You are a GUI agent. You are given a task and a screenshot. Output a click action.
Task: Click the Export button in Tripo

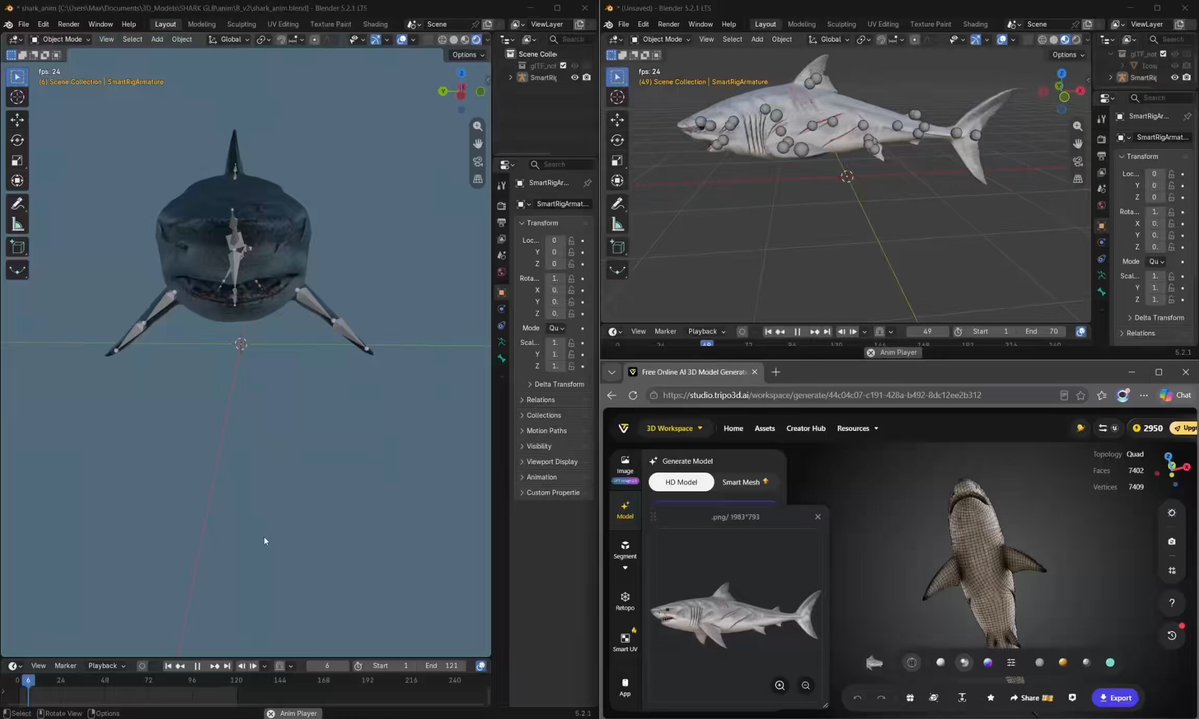point(1116,698)
